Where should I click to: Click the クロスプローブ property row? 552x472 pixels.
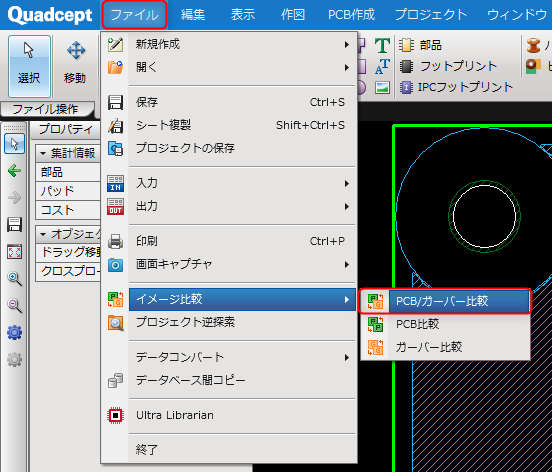pyautogui.click(x=68, y=271)
